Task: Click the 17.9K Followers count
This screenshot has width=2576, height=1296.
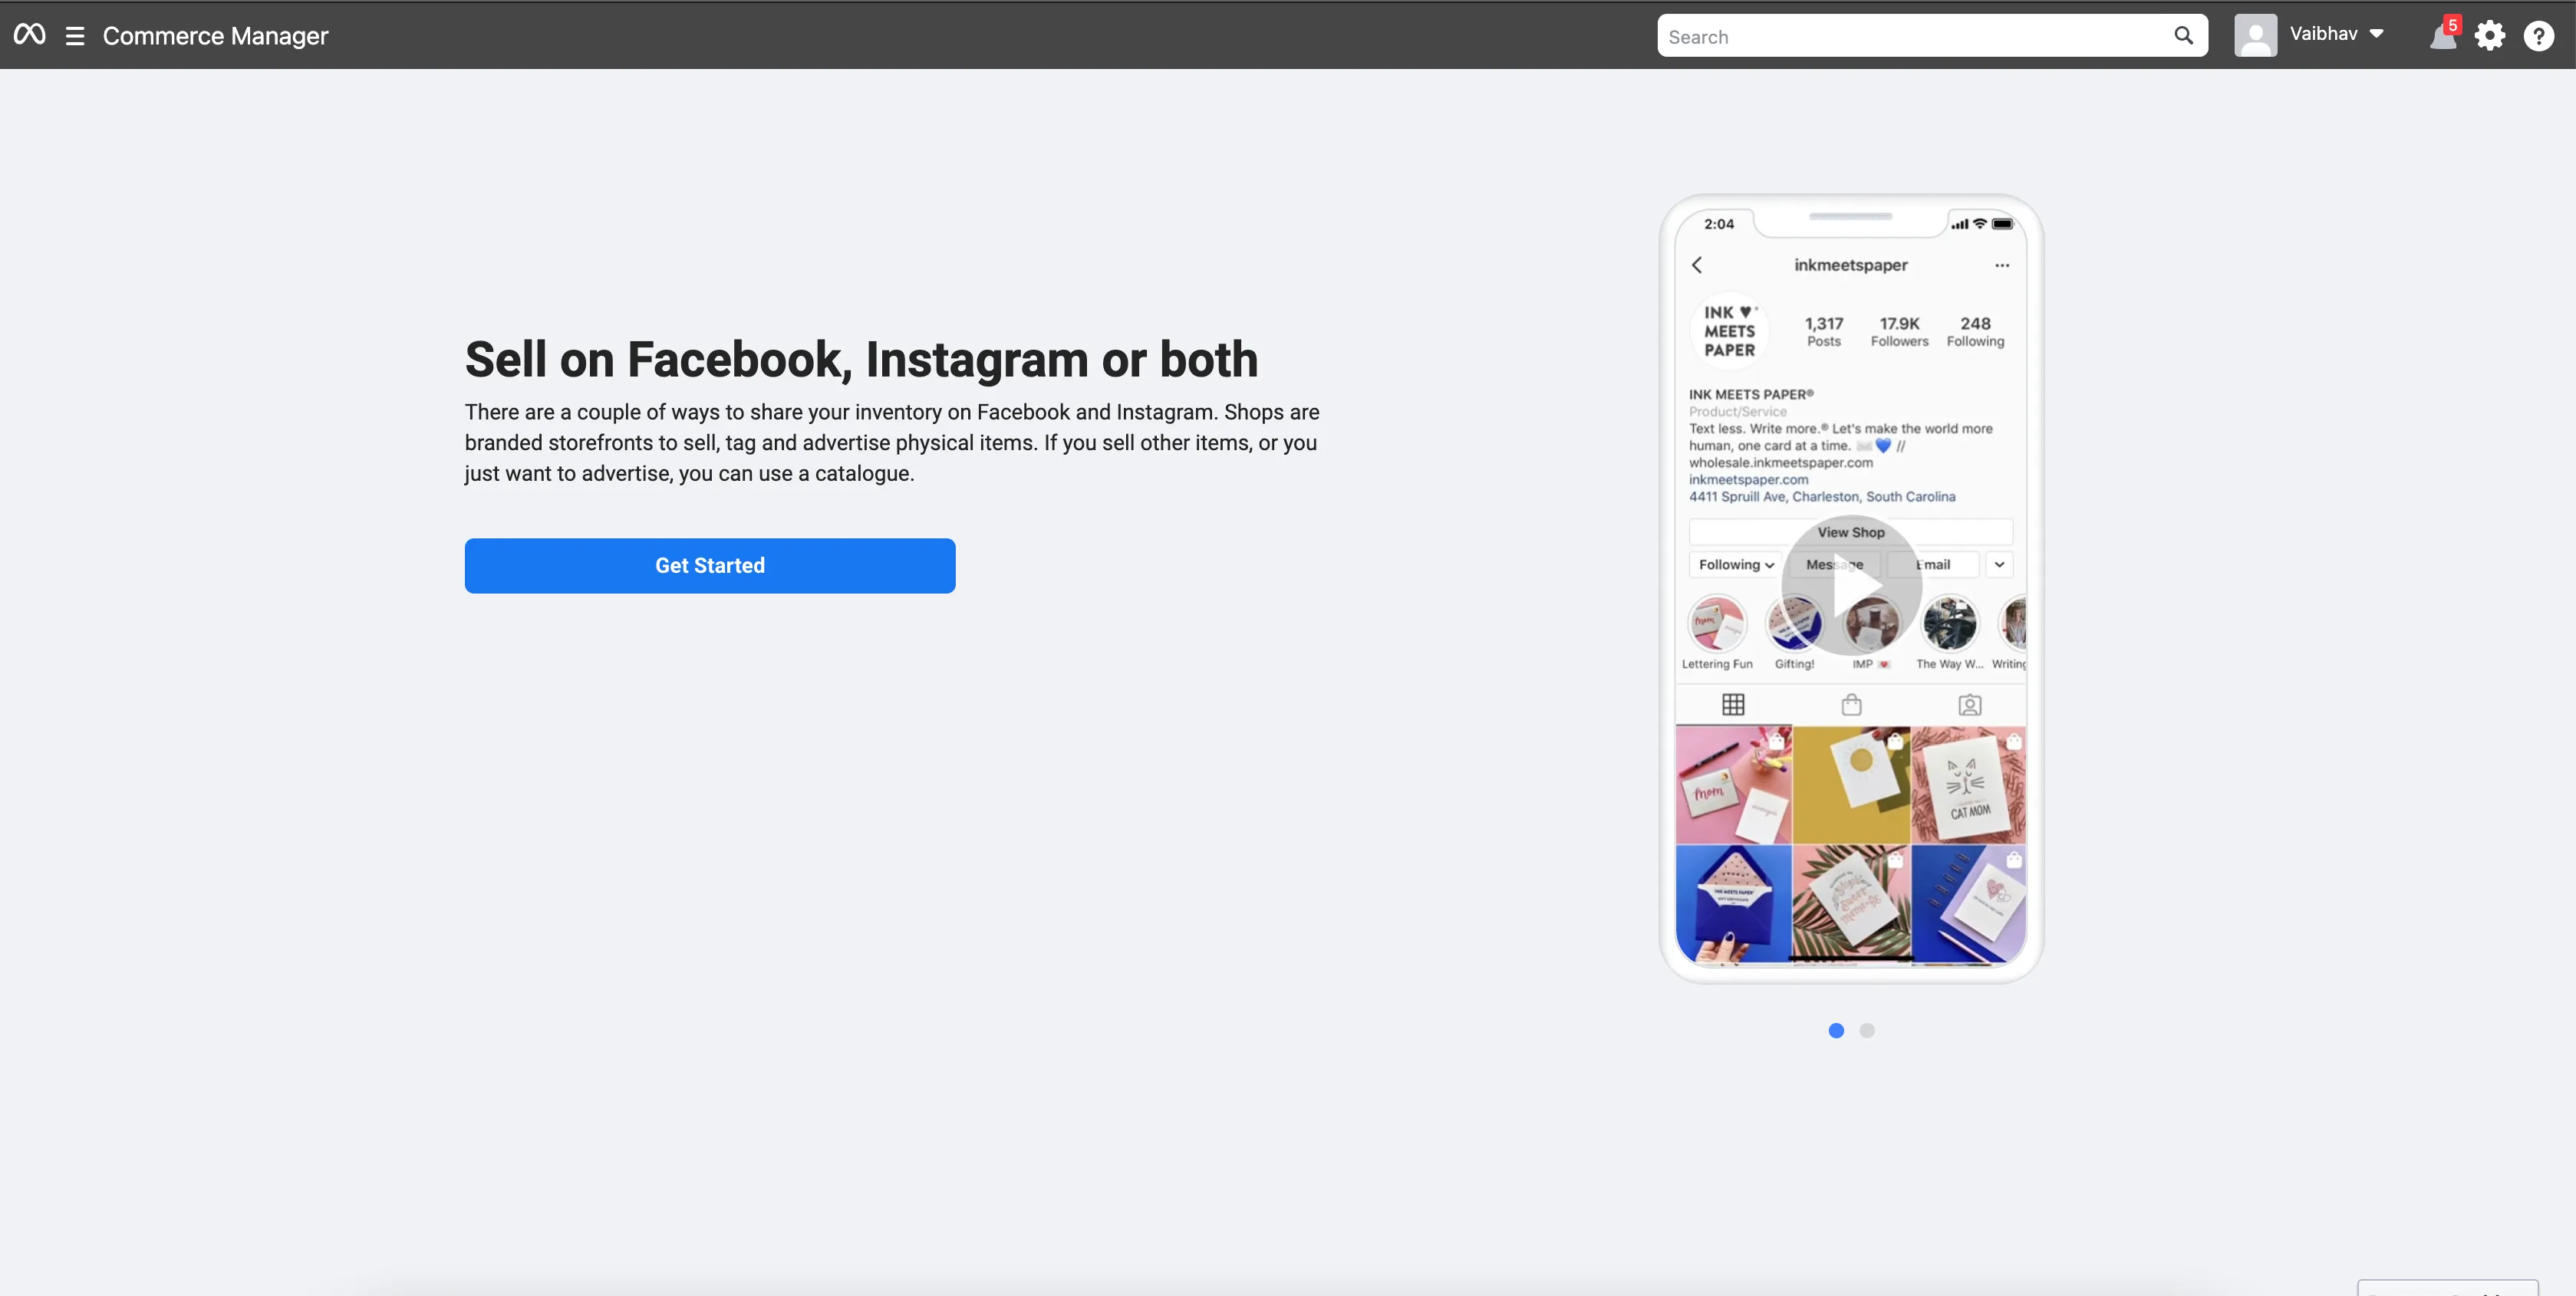Action: click(1899, 331)
